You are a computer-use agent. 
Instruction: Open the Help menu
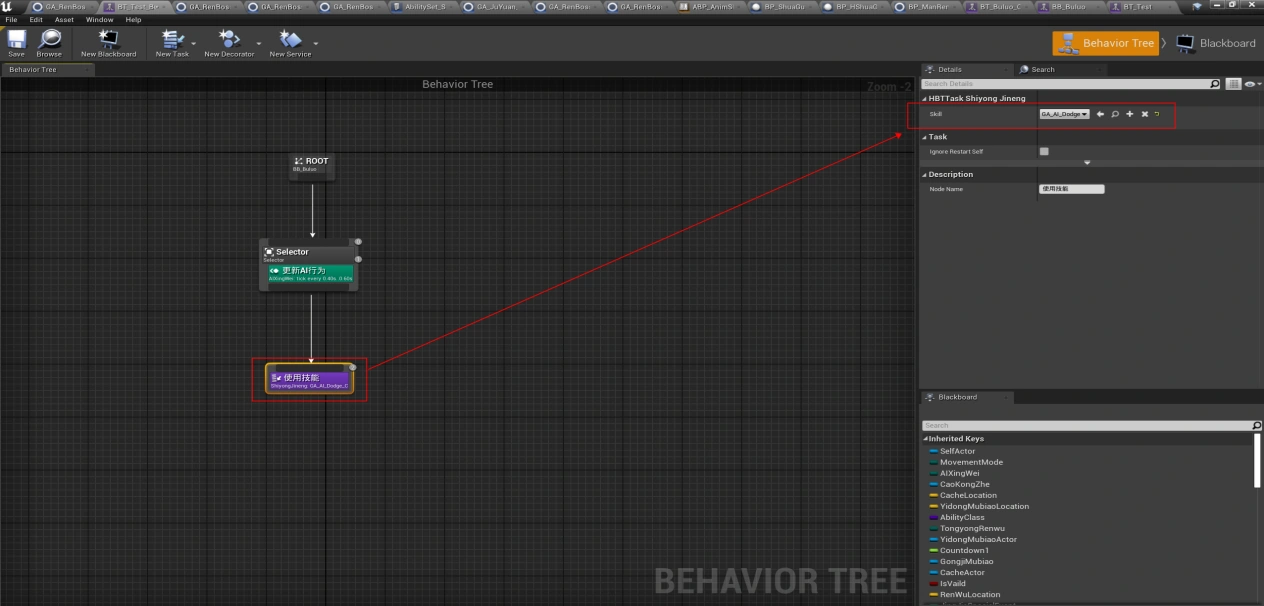click(x=133, y=19)
